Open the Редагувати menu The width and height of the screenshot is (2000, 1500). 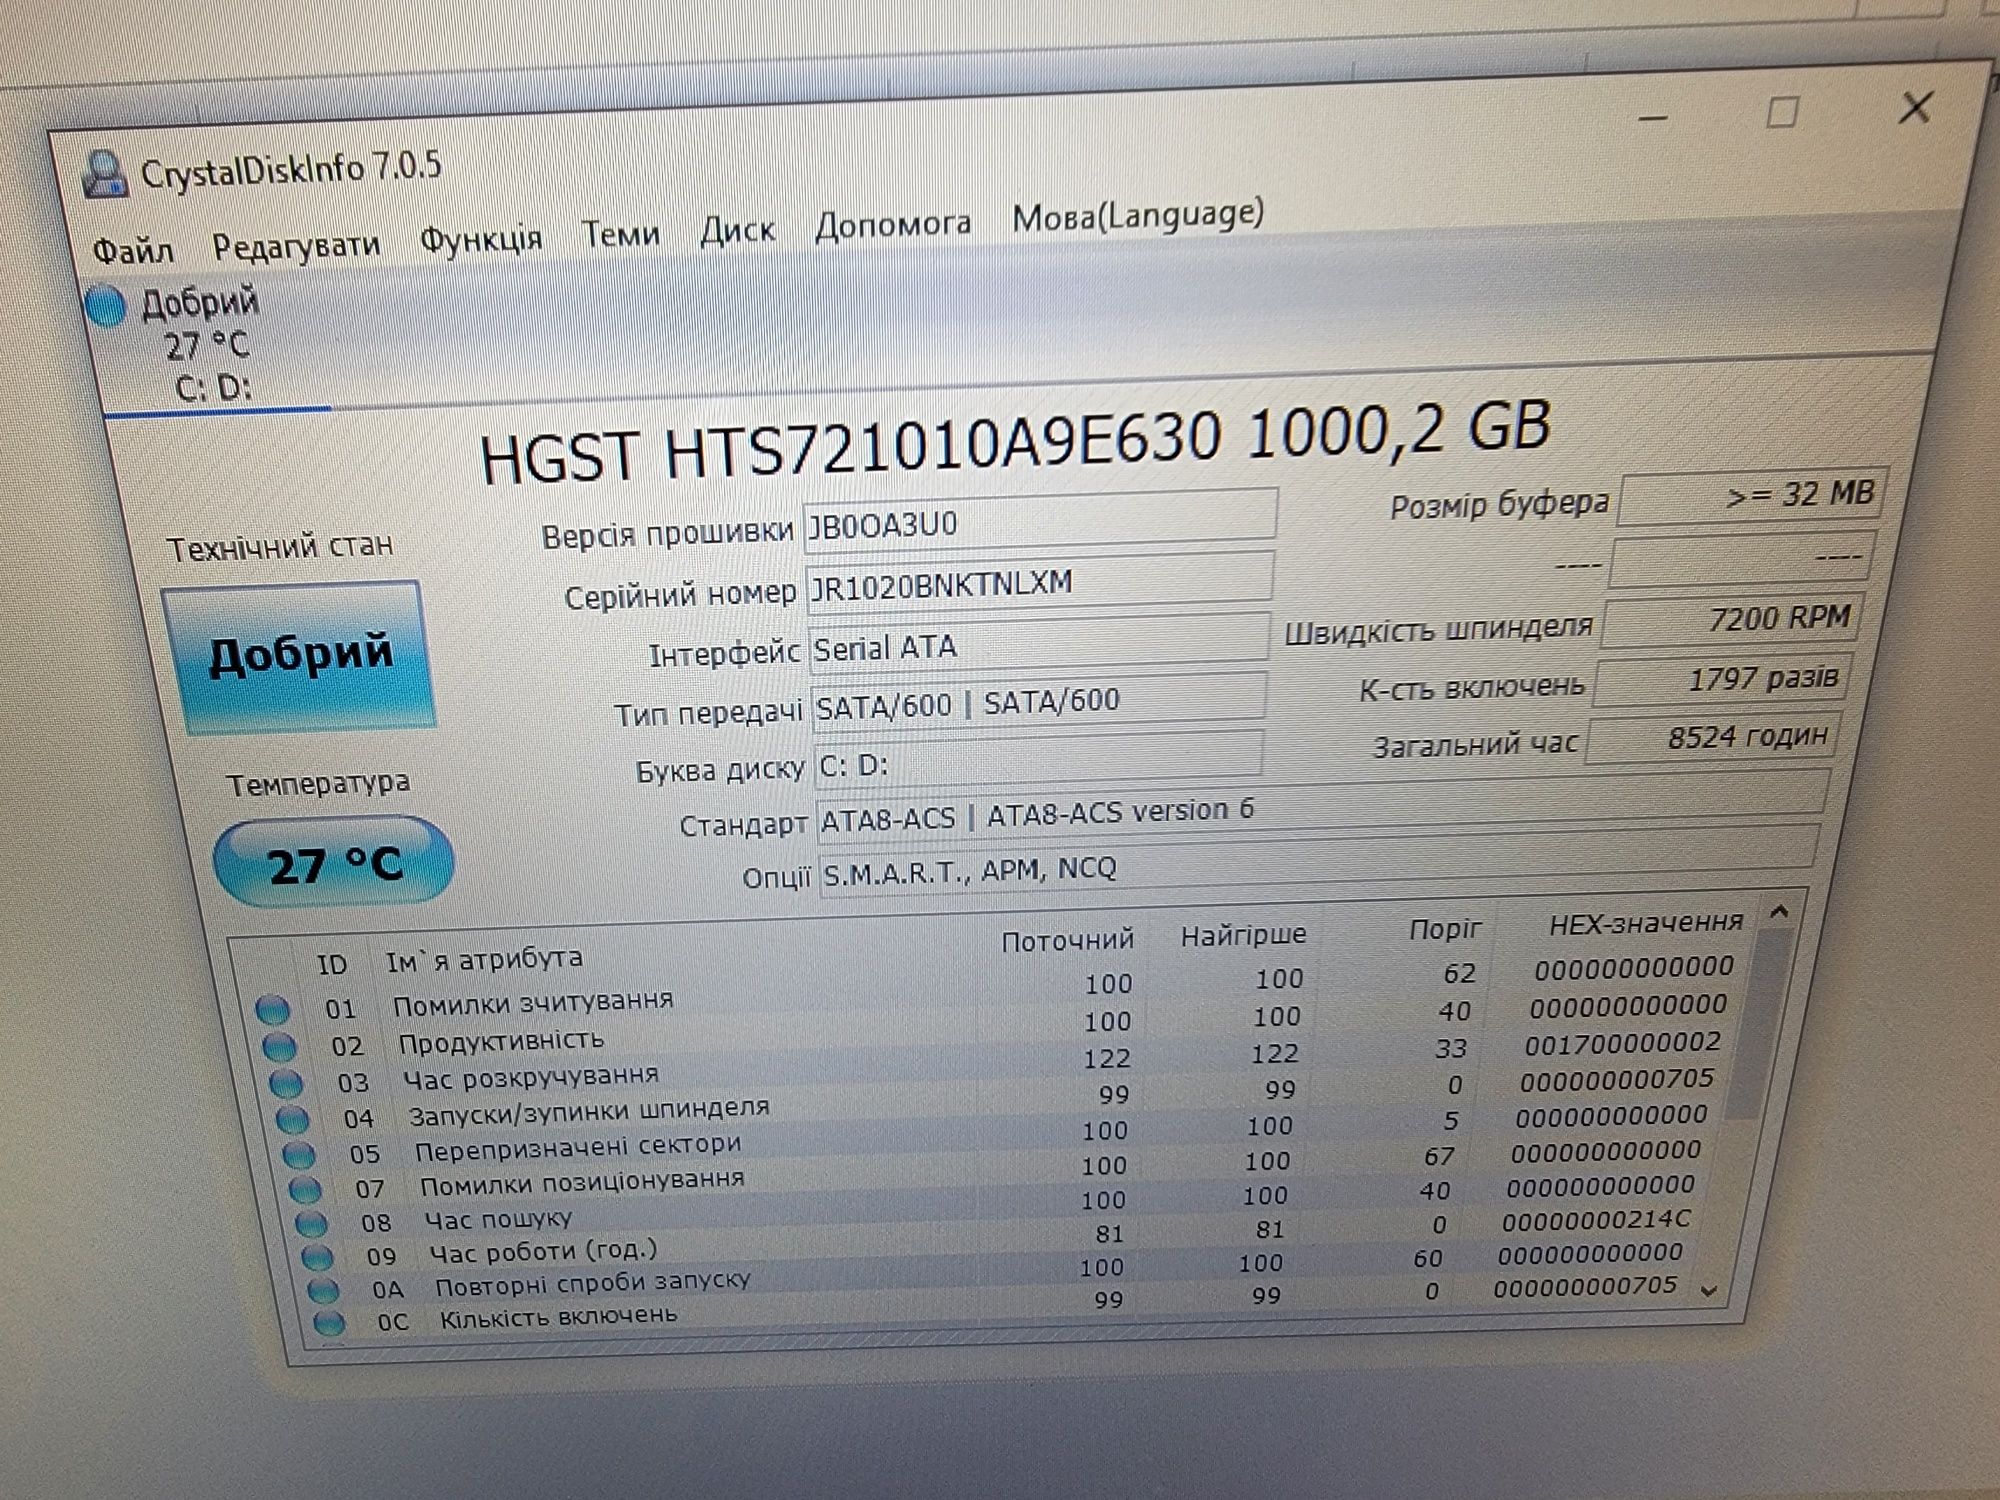[x=296, y=244]
